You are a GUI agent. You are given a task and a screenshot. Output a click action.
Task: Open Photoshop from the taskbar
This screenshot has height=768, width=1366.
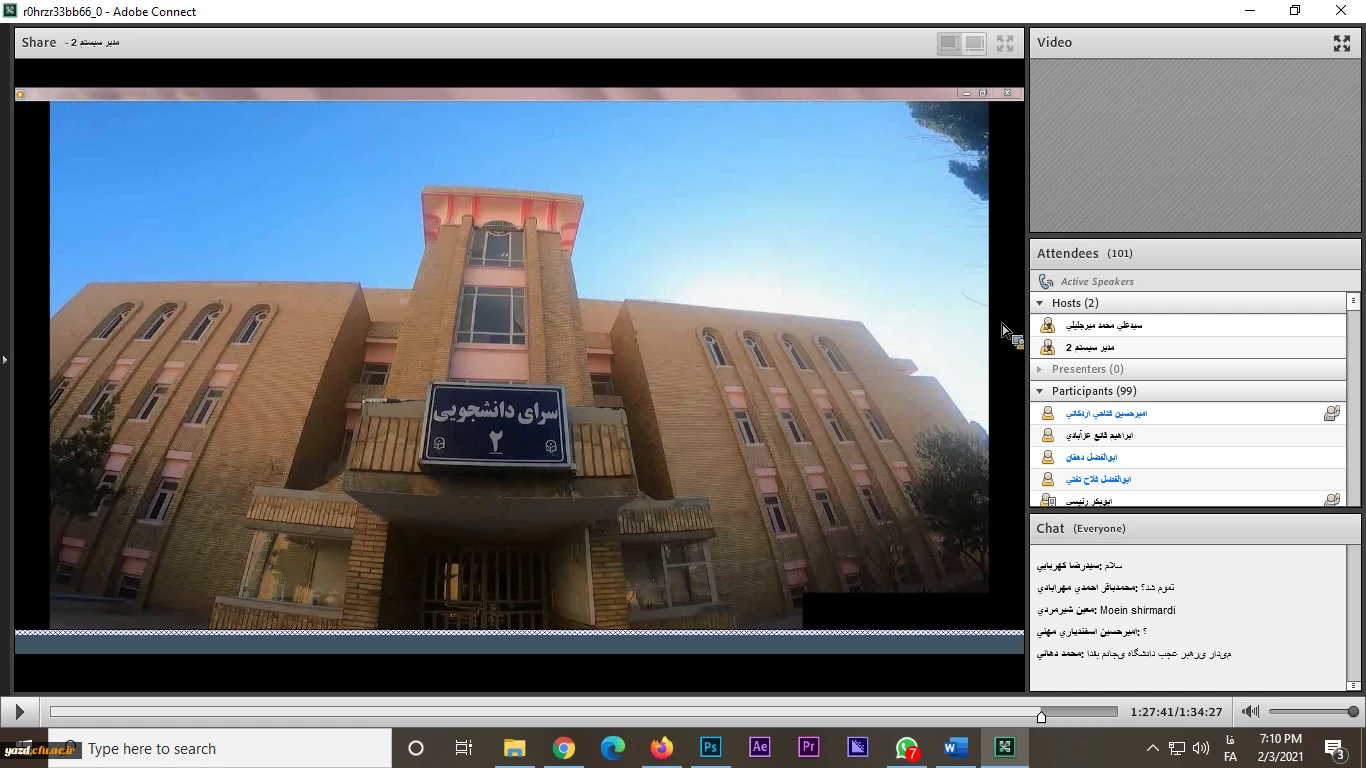pyautogui.click(x=711, y=748)
